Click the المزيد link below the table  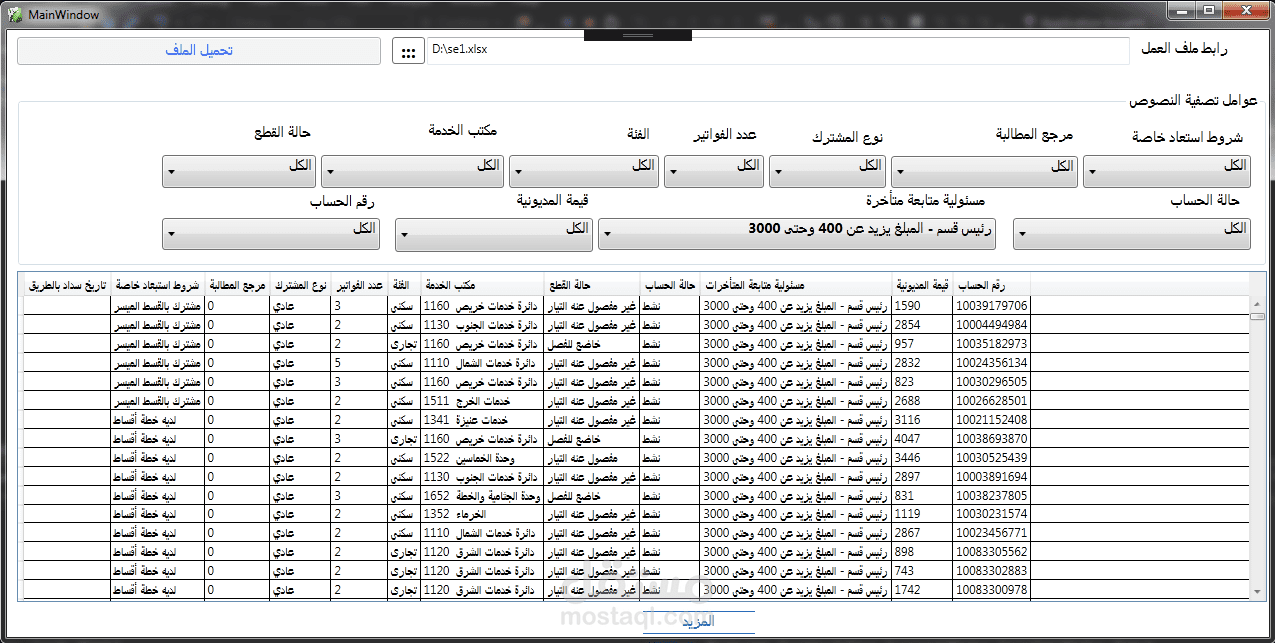(699, 622)
